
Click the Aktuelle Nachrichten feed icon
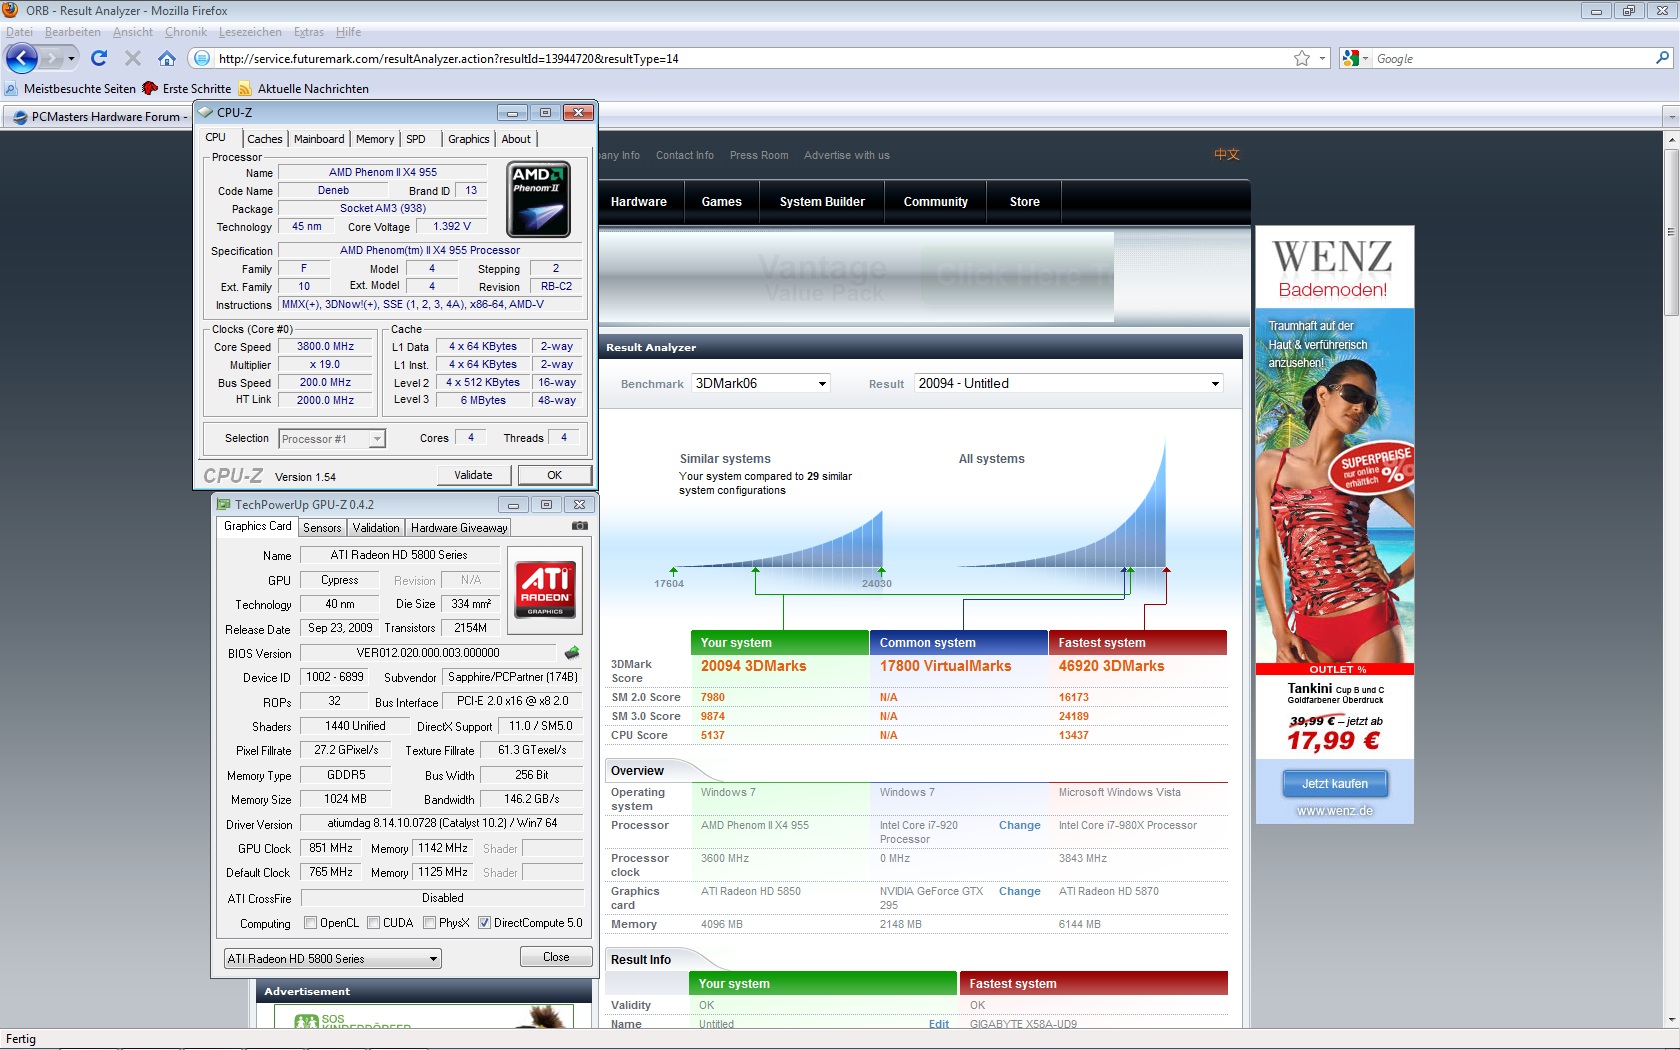point(245,88)
